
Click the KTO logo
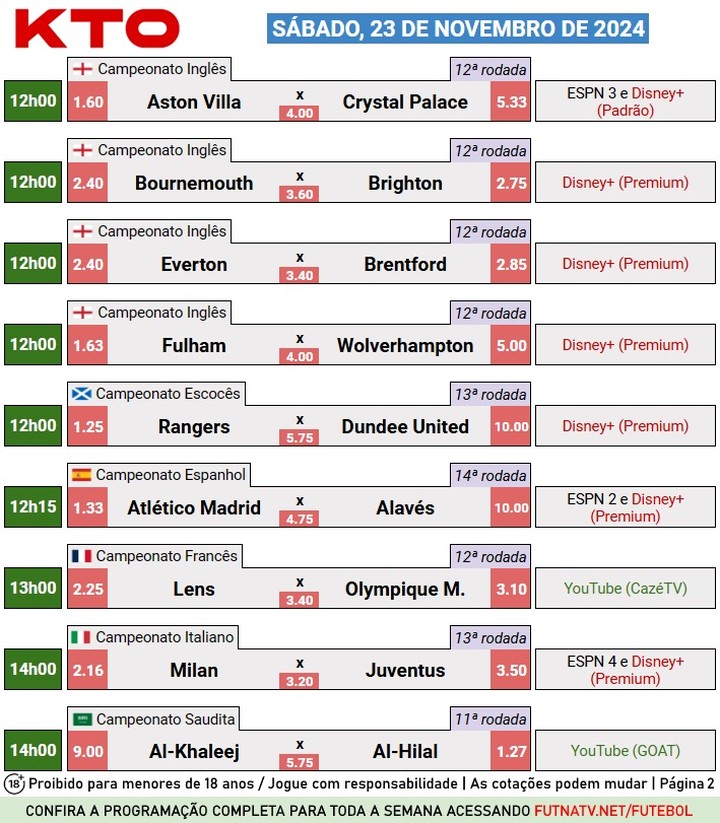click(x=97, y=28)
